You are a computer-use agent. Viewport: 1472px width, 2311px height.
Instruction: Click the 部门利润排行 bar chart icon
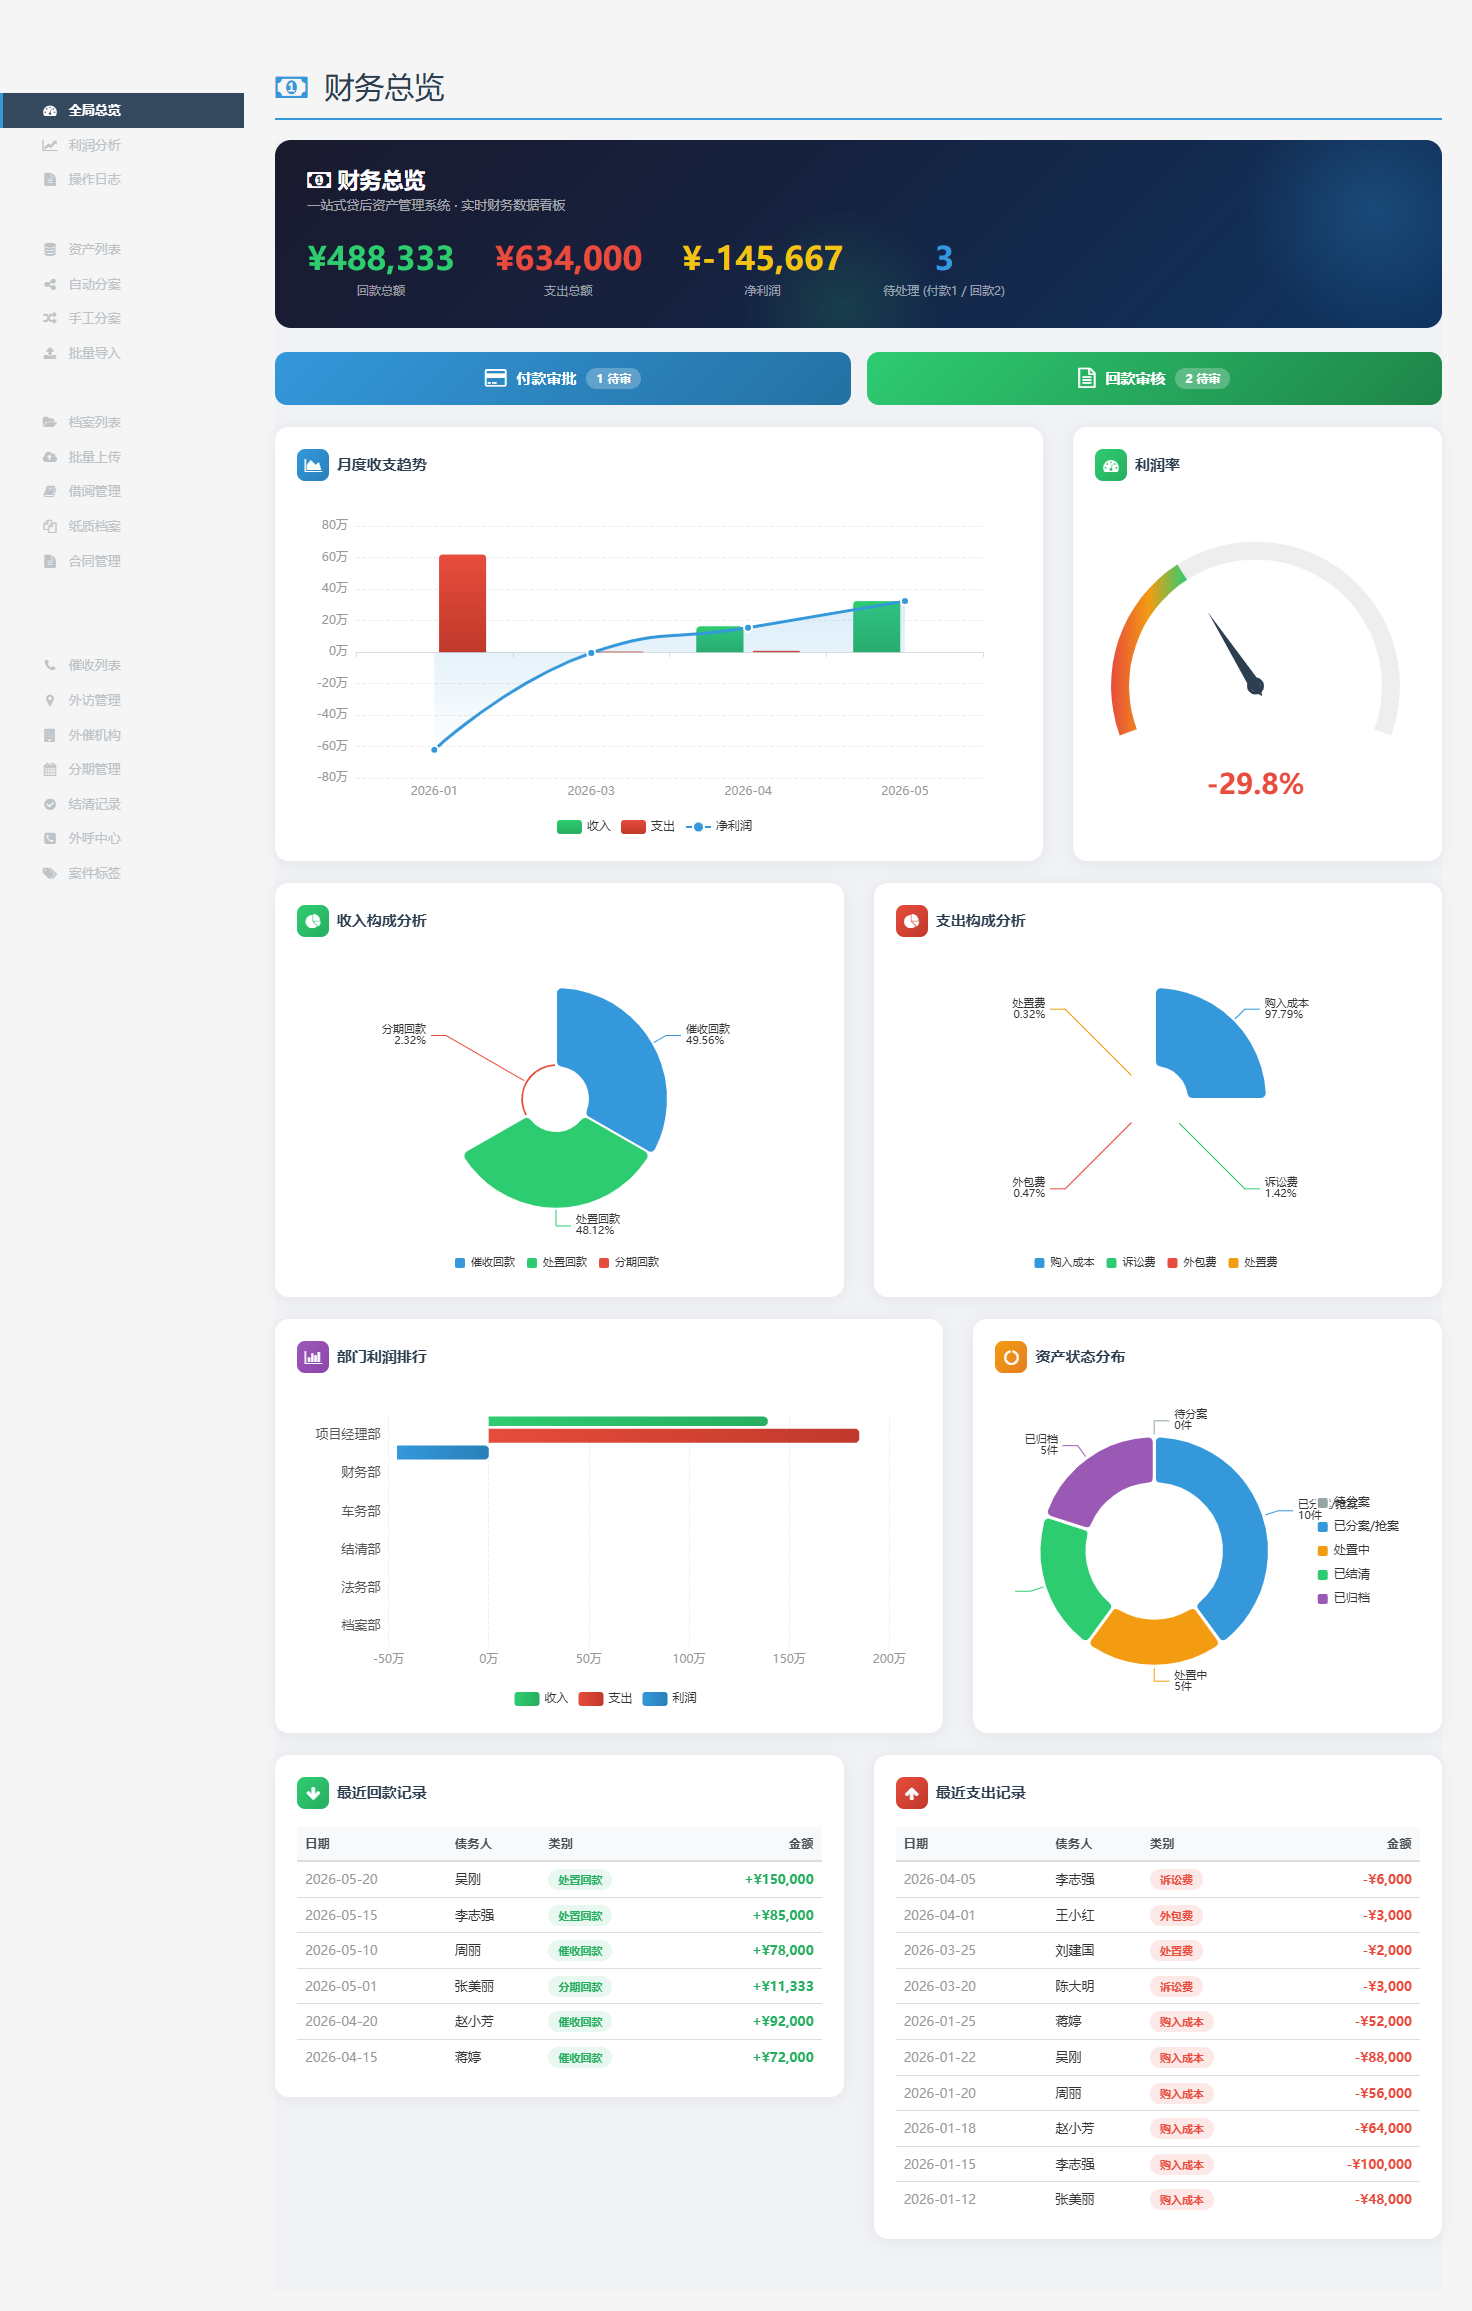(313, 1357)
